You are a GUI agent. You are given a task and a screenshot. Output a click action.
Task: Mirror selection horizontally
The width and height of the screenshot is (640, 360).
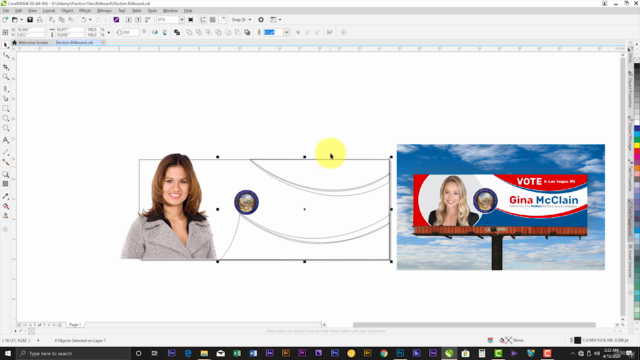click(x=155, y=32)
